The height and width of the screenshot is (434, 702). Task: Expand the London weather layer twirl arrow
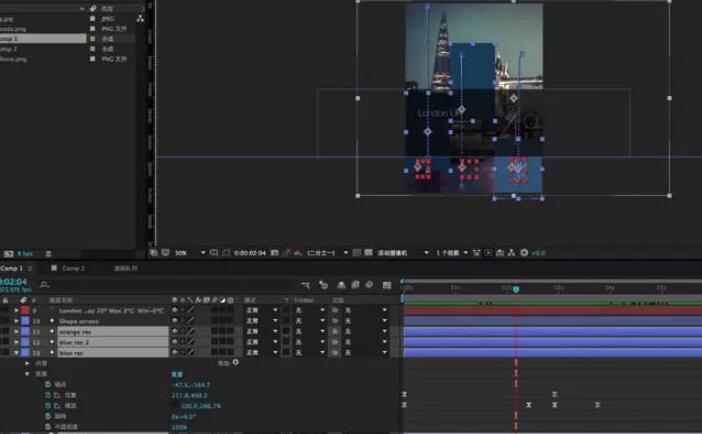pos(17,310)
